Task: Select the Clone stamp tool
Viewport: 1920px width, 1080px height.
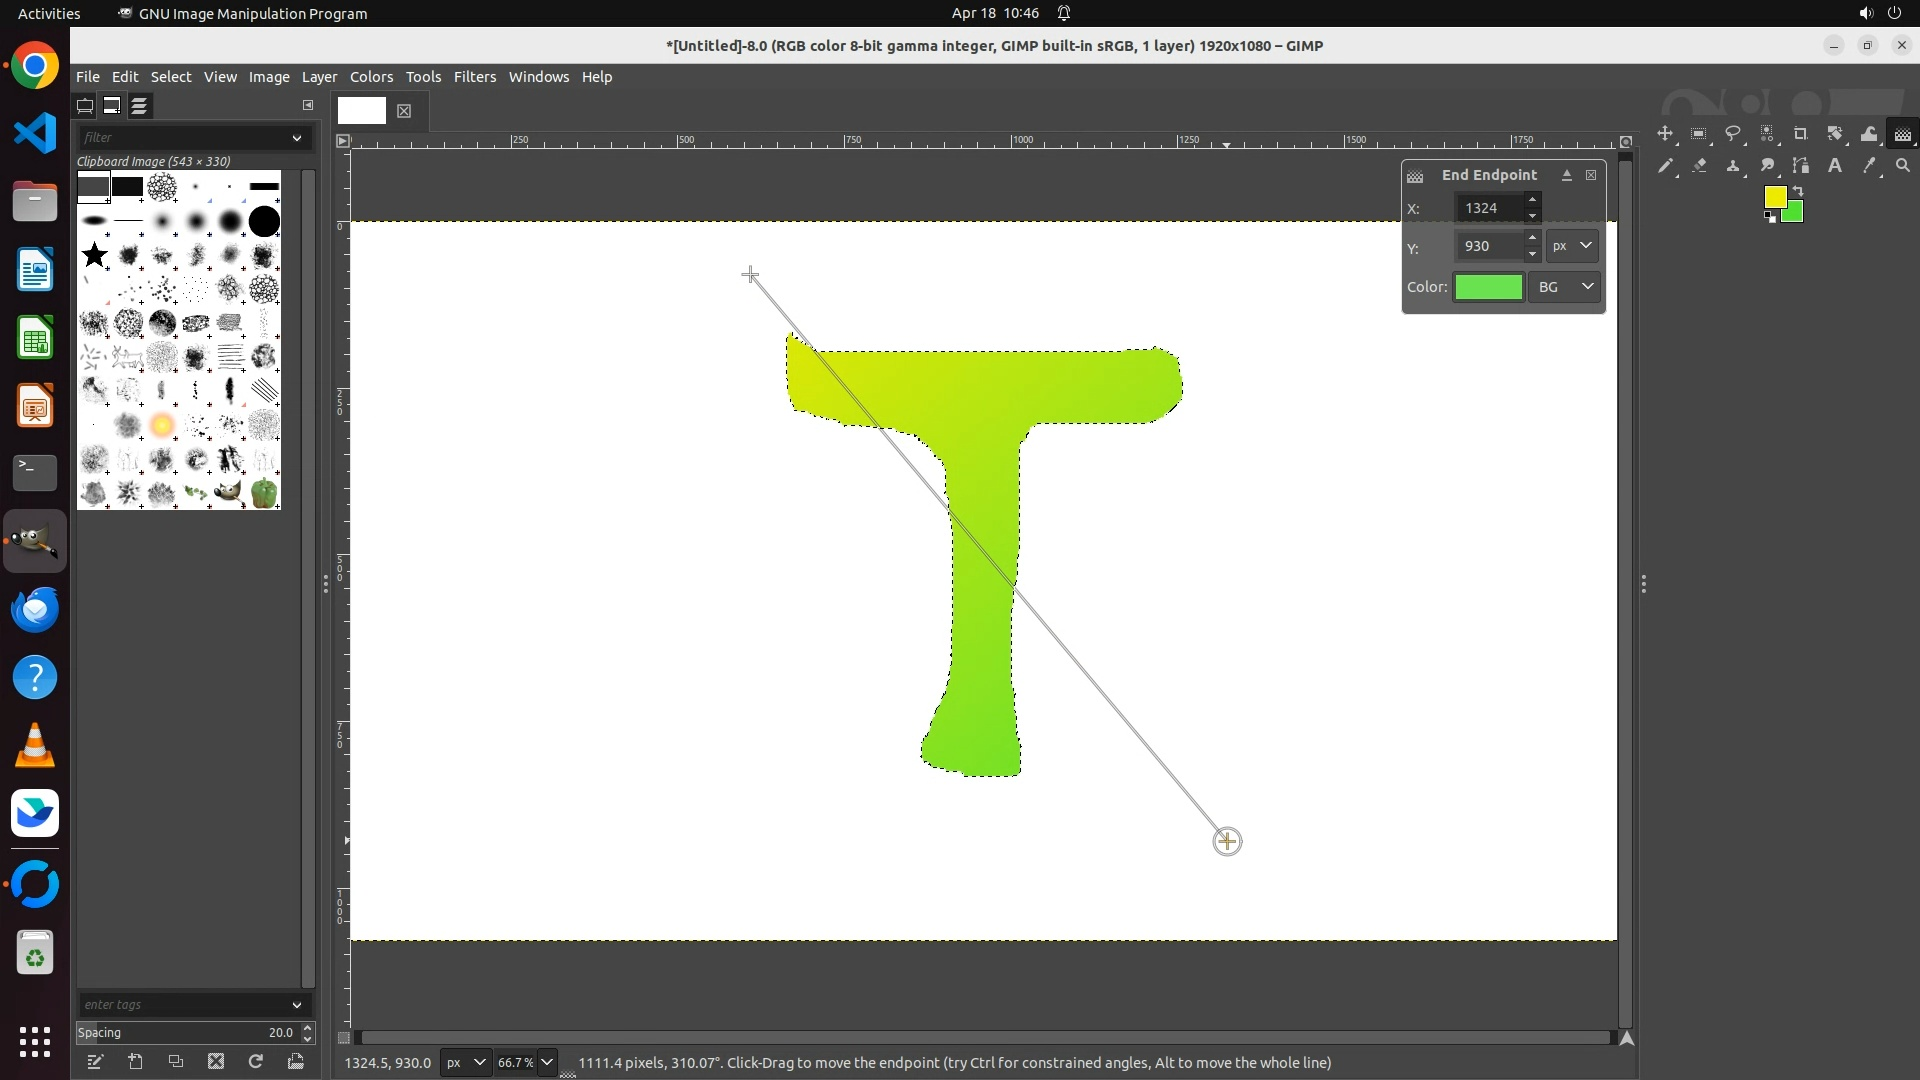Action: [x=1733, y=166]
